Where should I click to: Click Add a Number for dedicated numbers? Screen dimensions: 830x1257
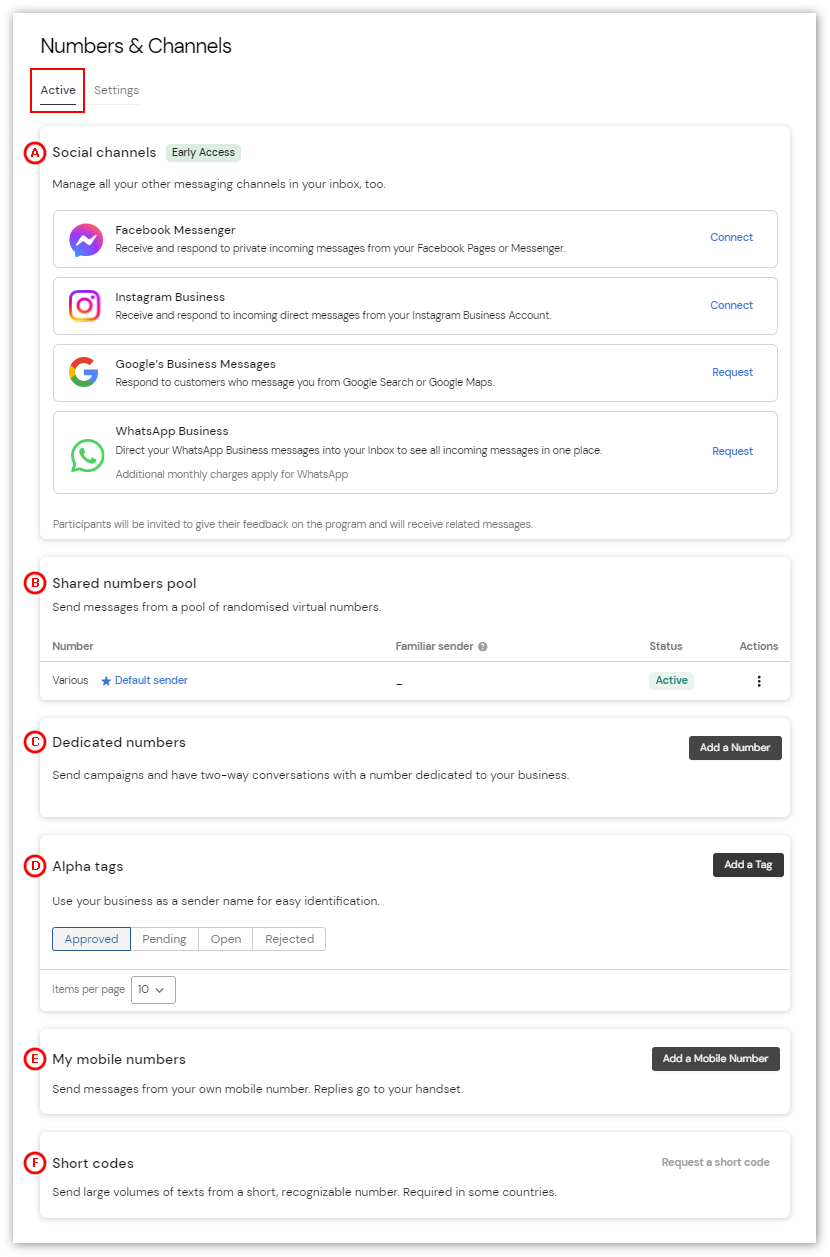pos(735,747)
